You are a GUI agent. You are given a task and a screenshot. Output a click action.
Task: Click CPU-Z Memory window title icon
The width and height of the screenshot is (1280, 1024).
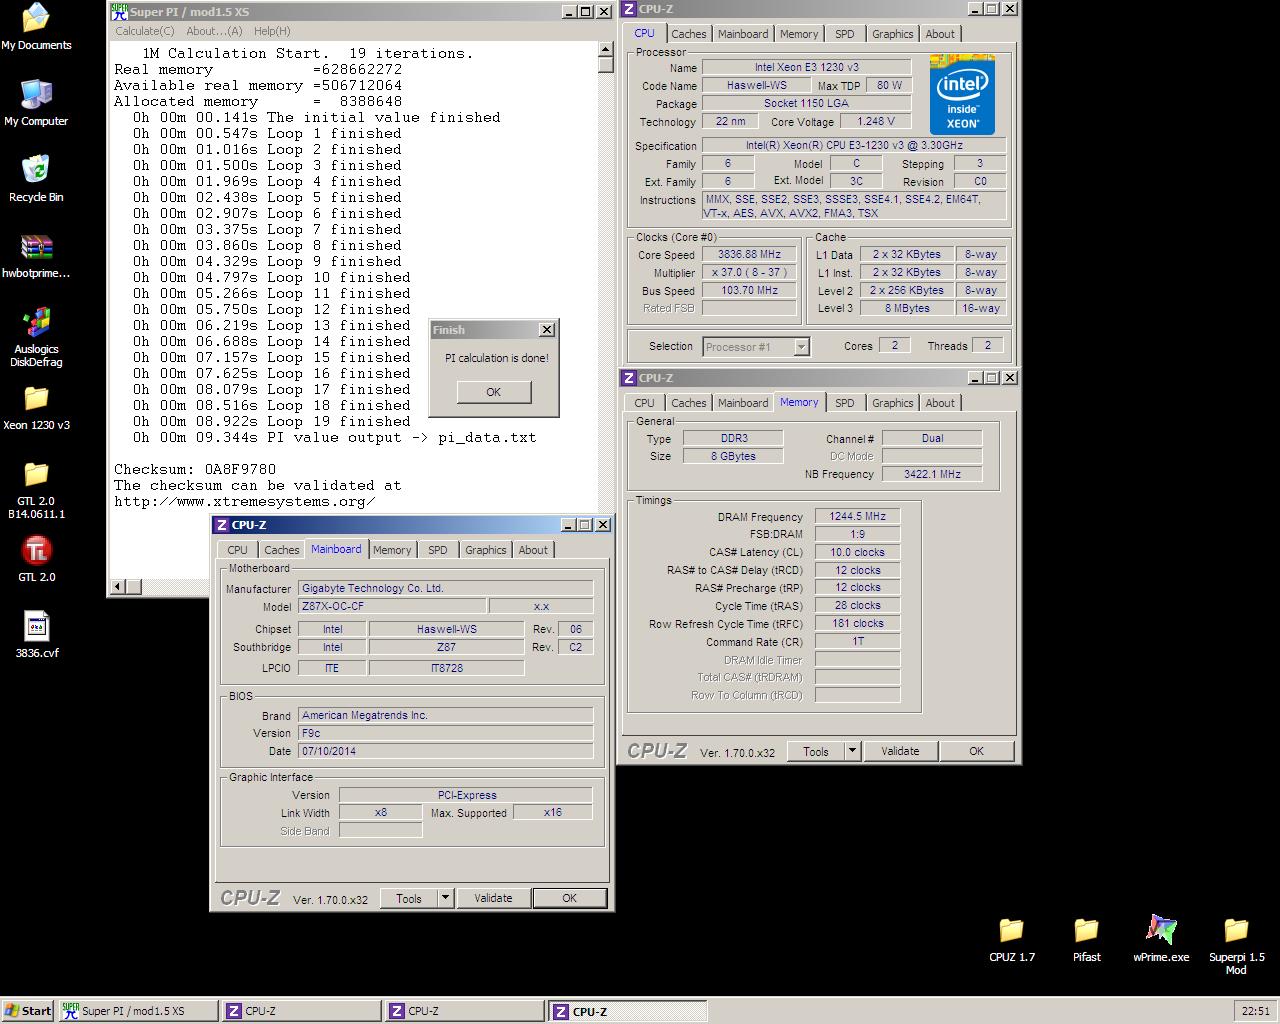(x=629, y=378)
